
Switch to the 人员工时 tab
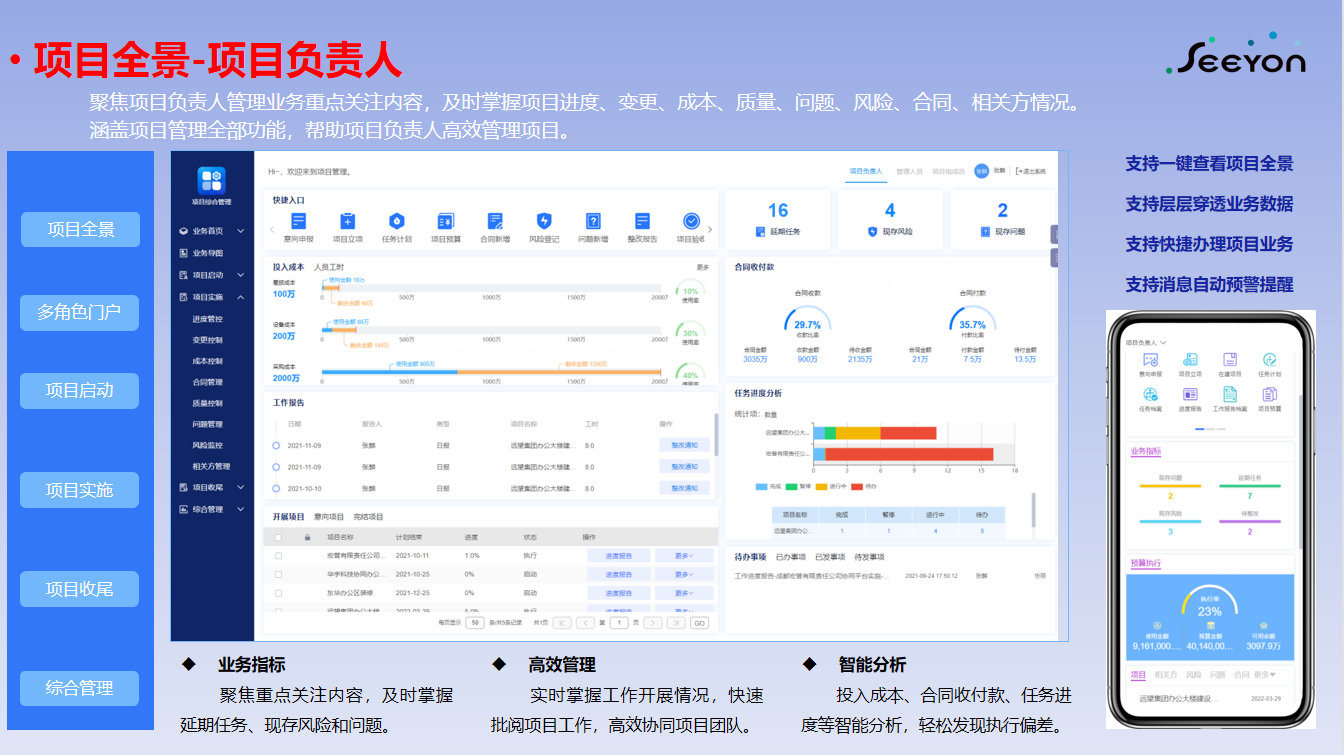coord(329,267)
